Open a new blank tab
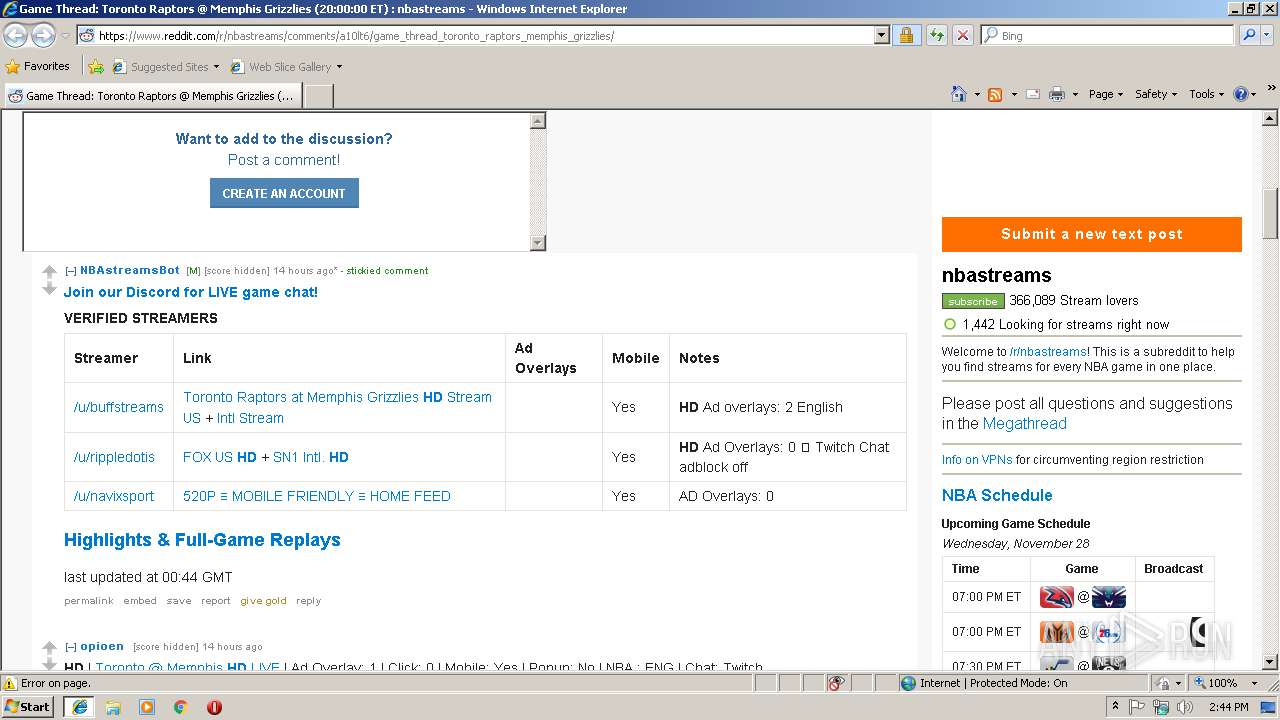The image size is (1280, 720). [x=318, y=96]
